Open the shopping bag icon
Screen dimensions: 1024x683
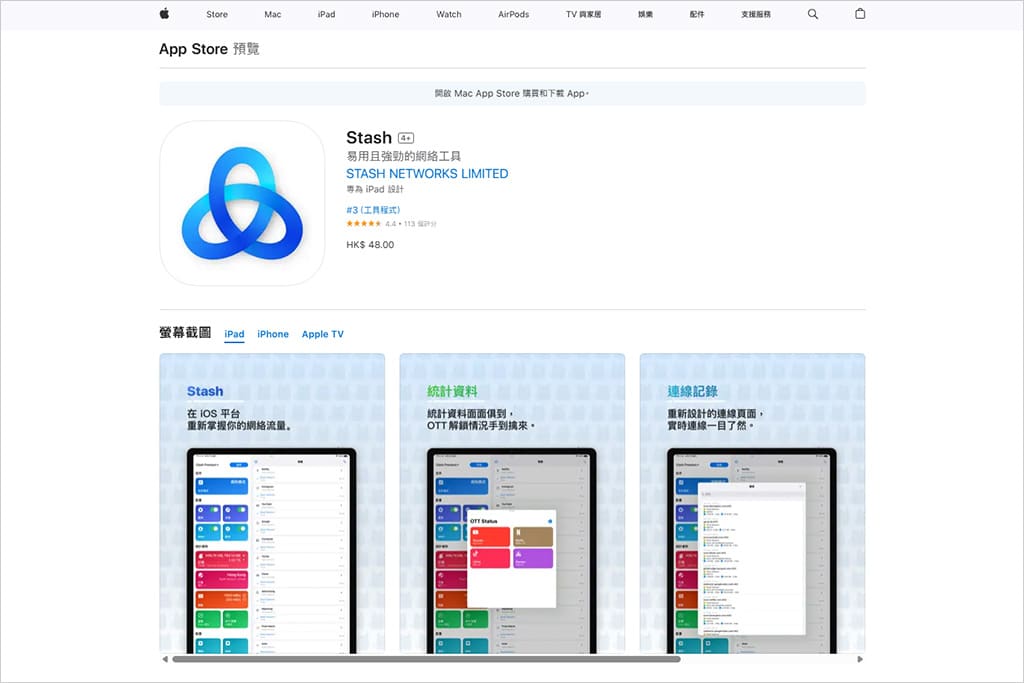coord(860,14)
